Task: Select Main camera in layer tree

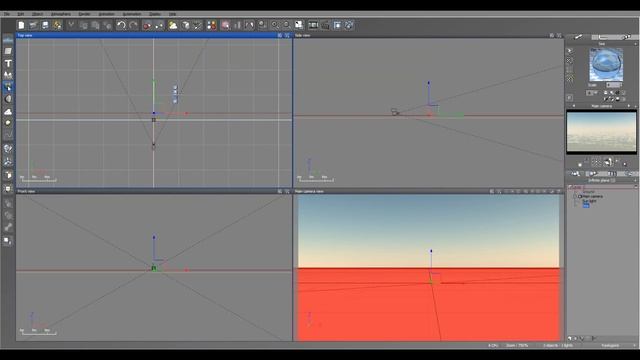Action: pyautogui.click(x=593, y=196)
